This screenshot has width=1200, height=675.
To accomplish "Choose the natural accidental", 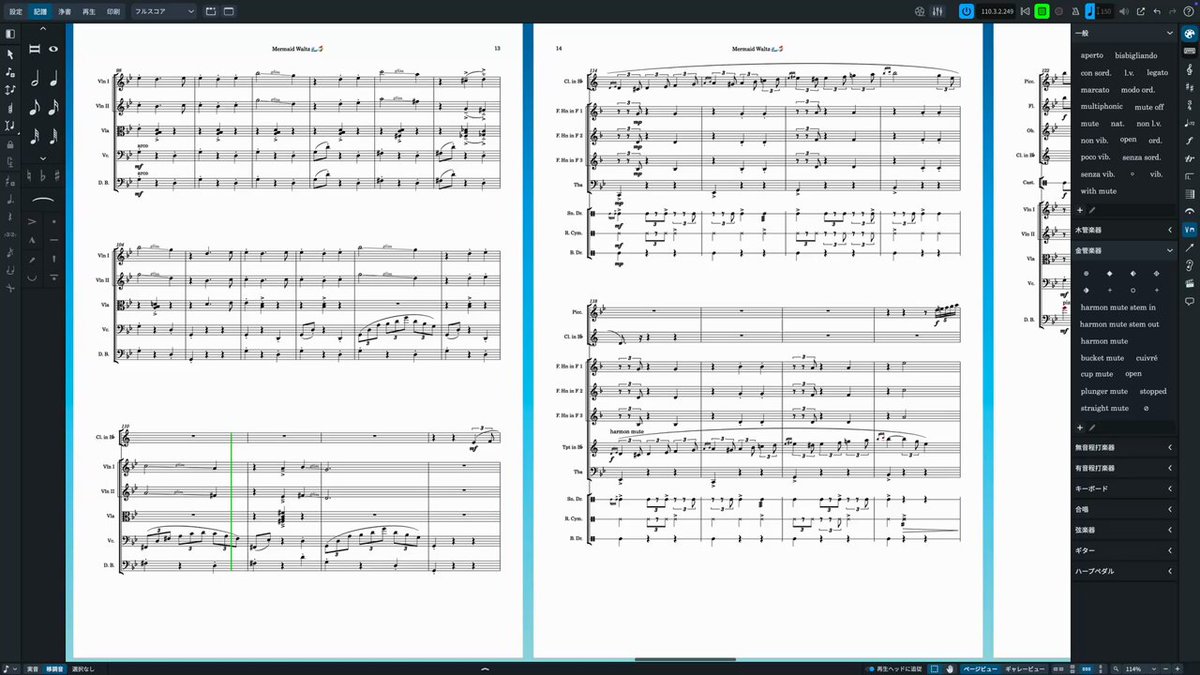I will pyautogui.click(x=30, y=176).
